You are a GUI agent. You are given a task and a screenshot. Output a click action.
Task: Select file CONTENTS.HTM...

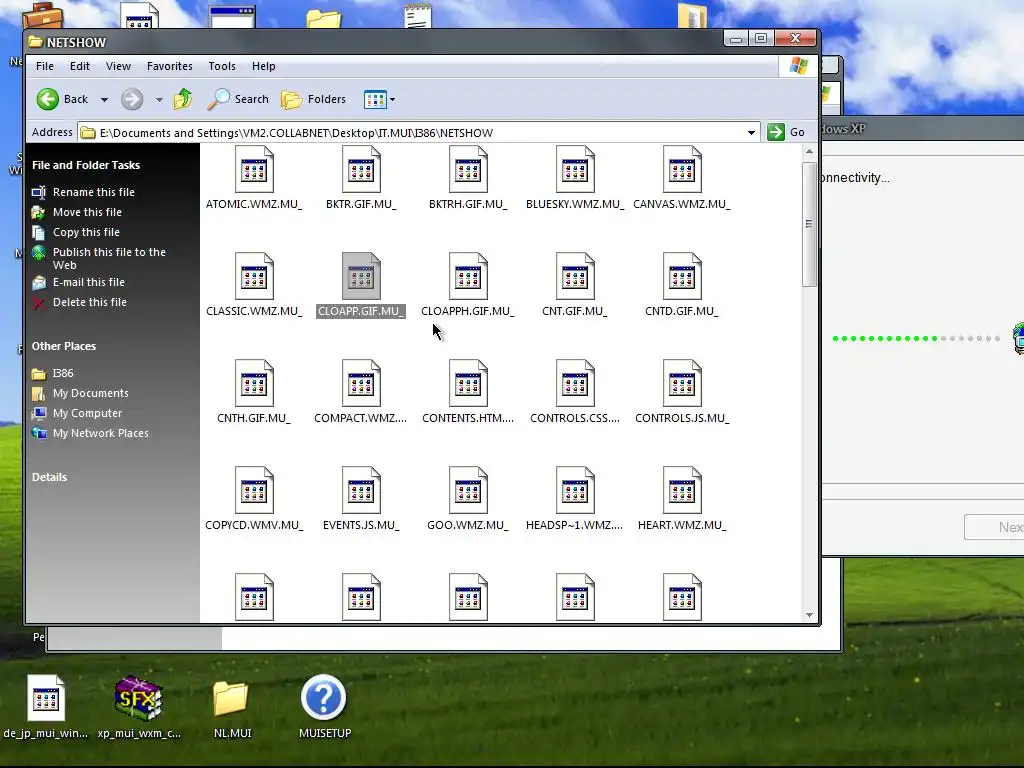coord(468,392)
